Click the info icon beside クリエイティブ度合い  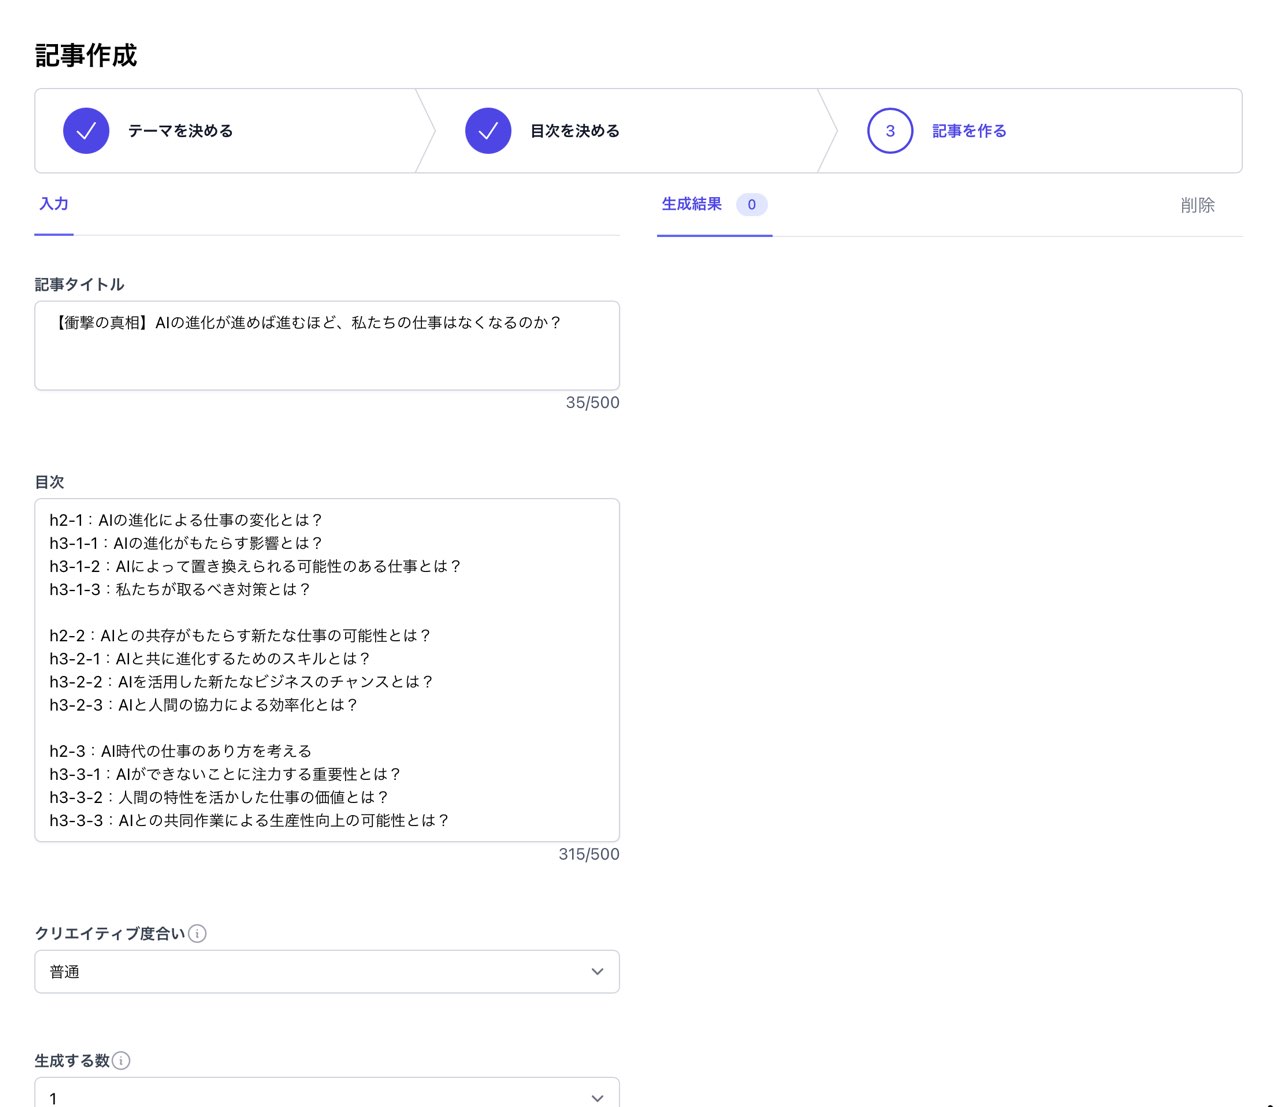click(198, 933)
